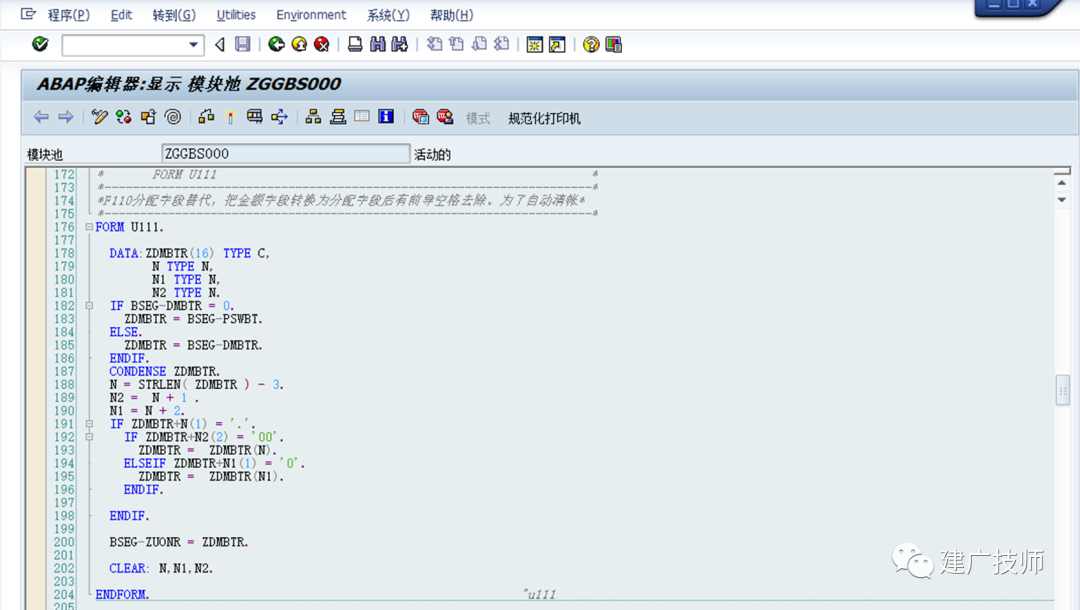Click the Other Object icon
The image size is (1080, 610).
[148, 117]
